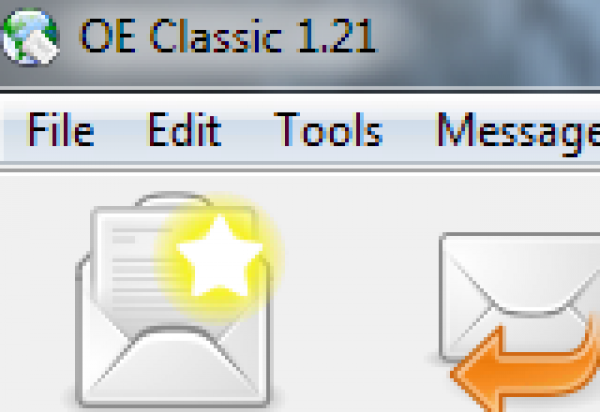
Task: Select the glowing star on the new message icon
Action: click(219, 256)
